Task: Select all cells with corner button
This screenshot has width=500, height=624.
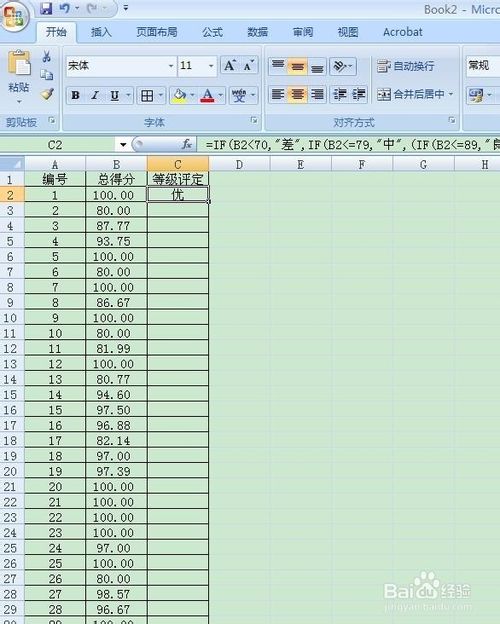Action: pyautogui.click(x=12, y=164)
